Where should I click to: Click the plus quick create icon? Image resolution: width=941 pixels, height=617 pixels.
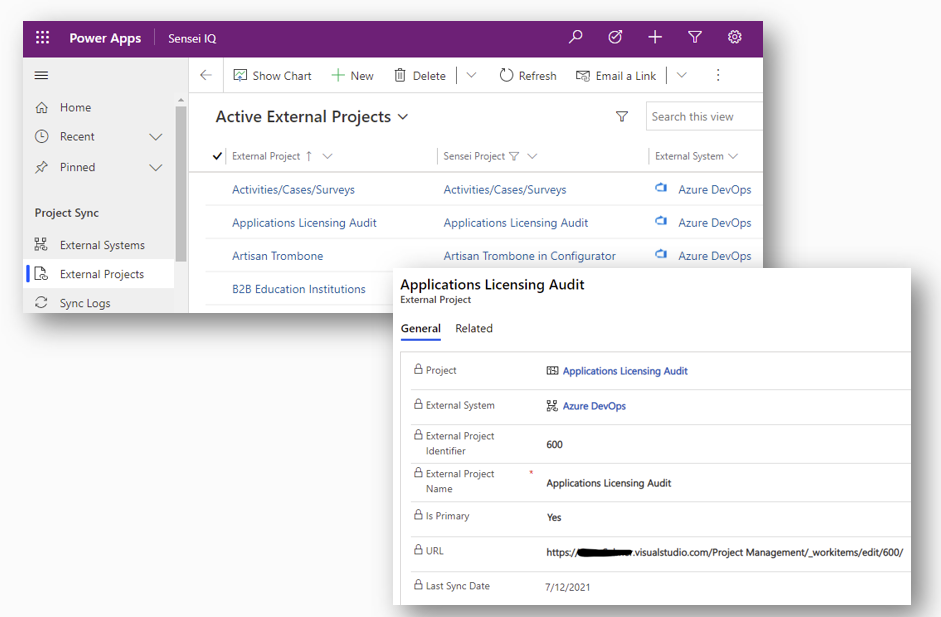coord(655,37)
